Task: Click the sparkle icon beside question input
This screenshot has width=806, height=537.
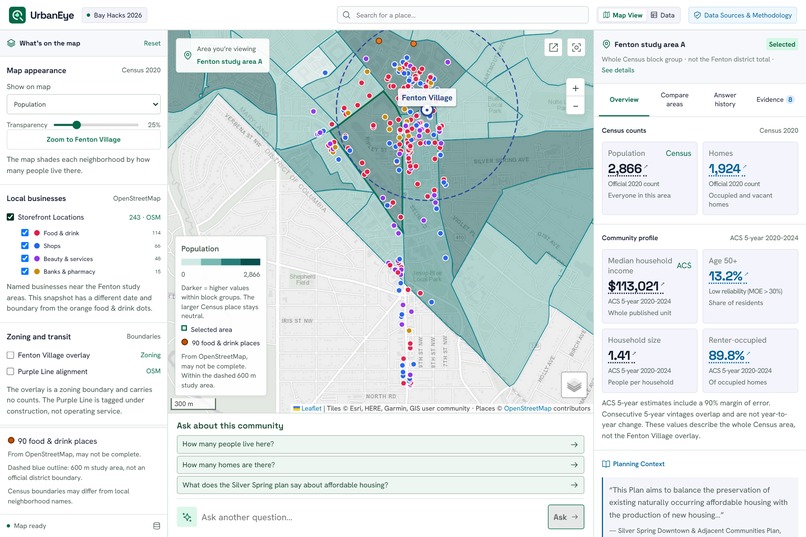Action: 187,517
